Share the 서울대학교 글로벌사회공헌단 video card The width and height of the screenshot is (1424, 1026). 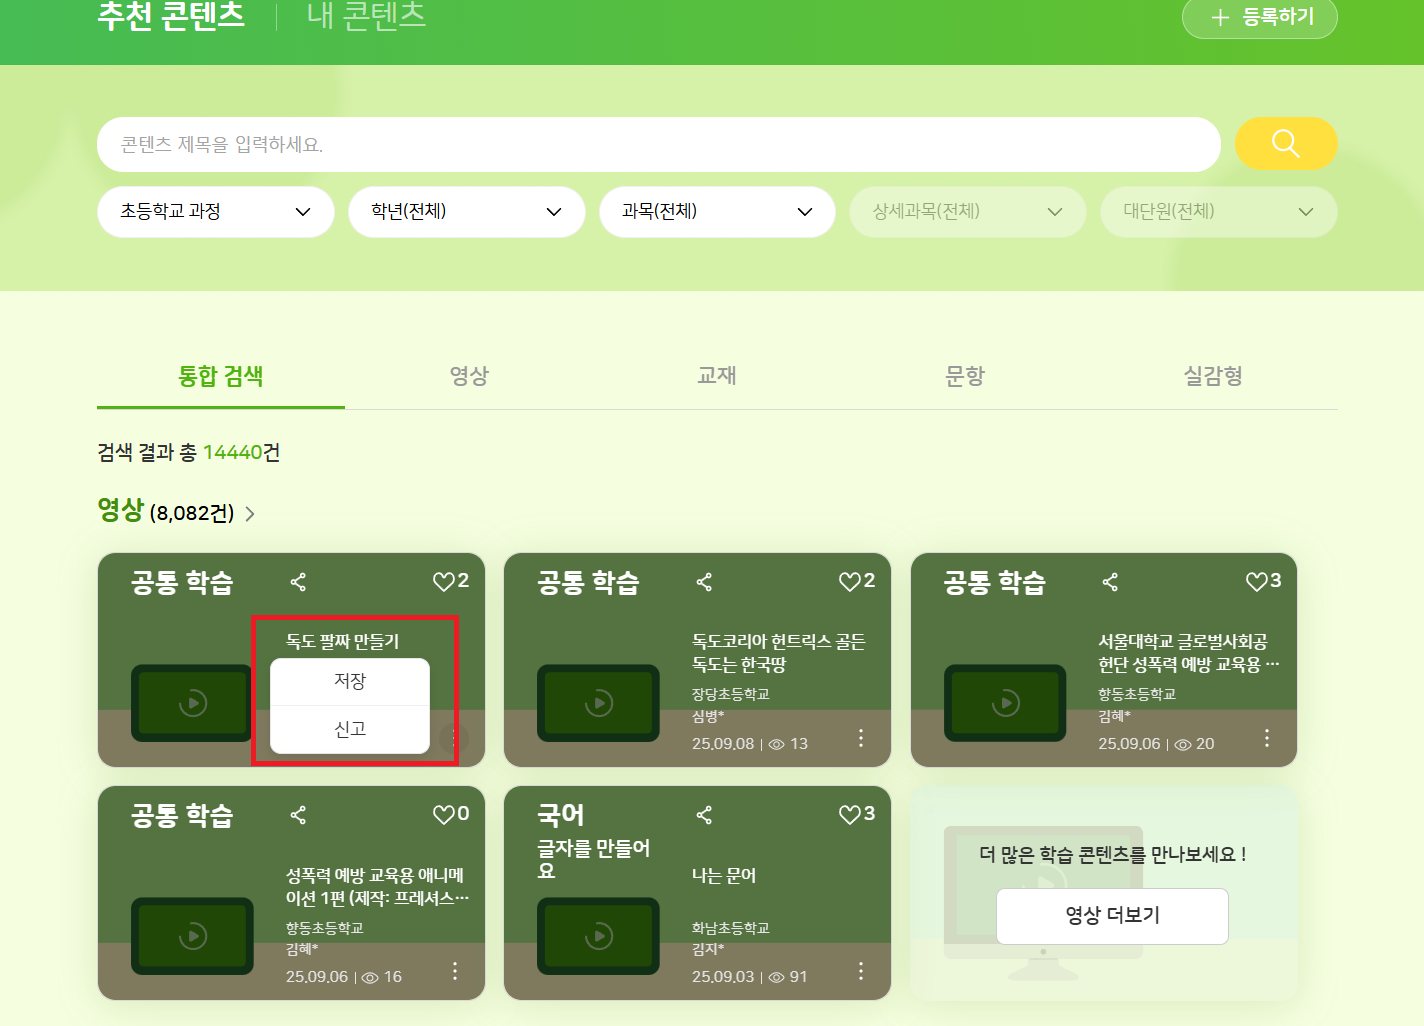(x=1110, y=582)
